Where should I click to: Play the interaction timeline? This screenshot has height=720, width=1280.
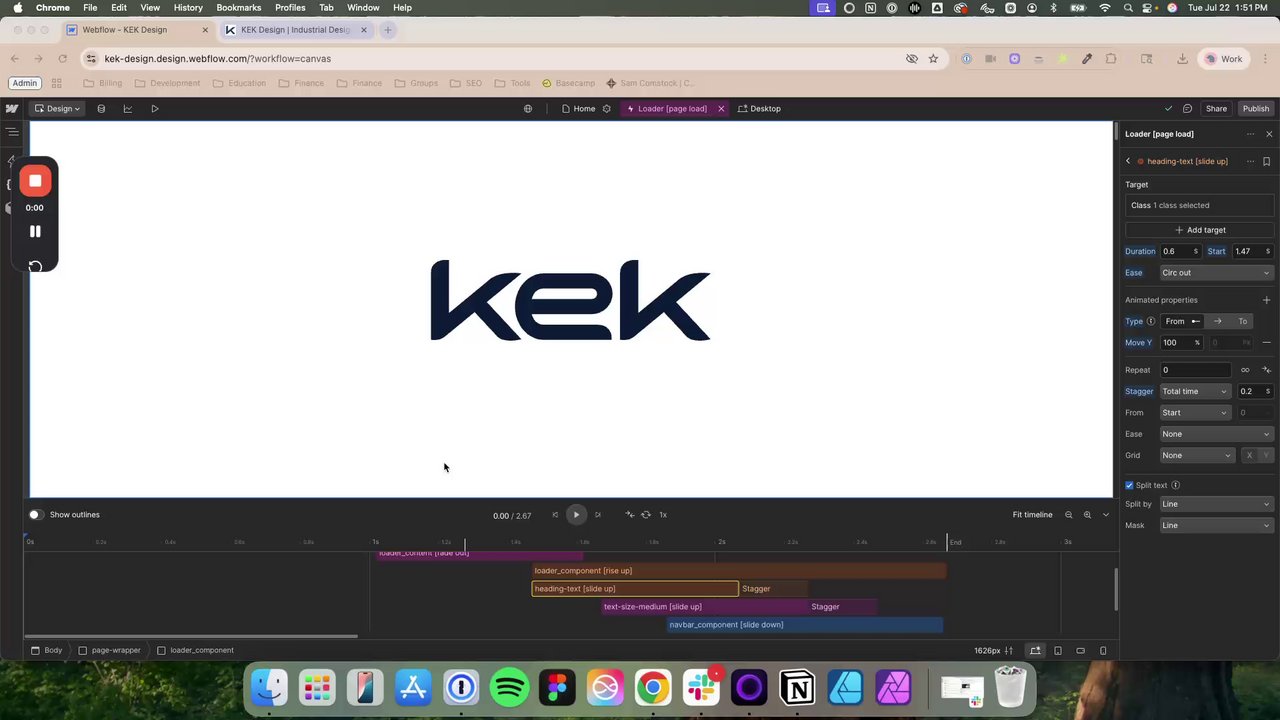click(x=576, y=515)
